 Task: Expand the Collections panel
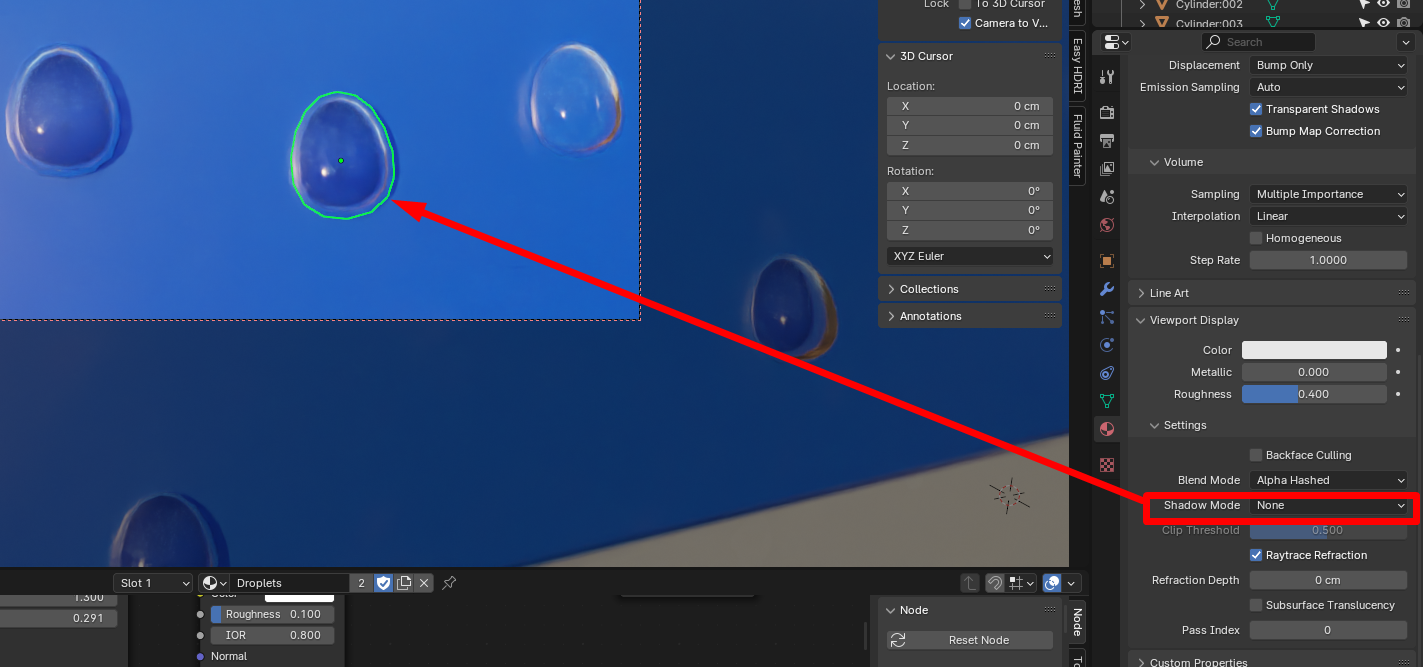coord(928,289)
